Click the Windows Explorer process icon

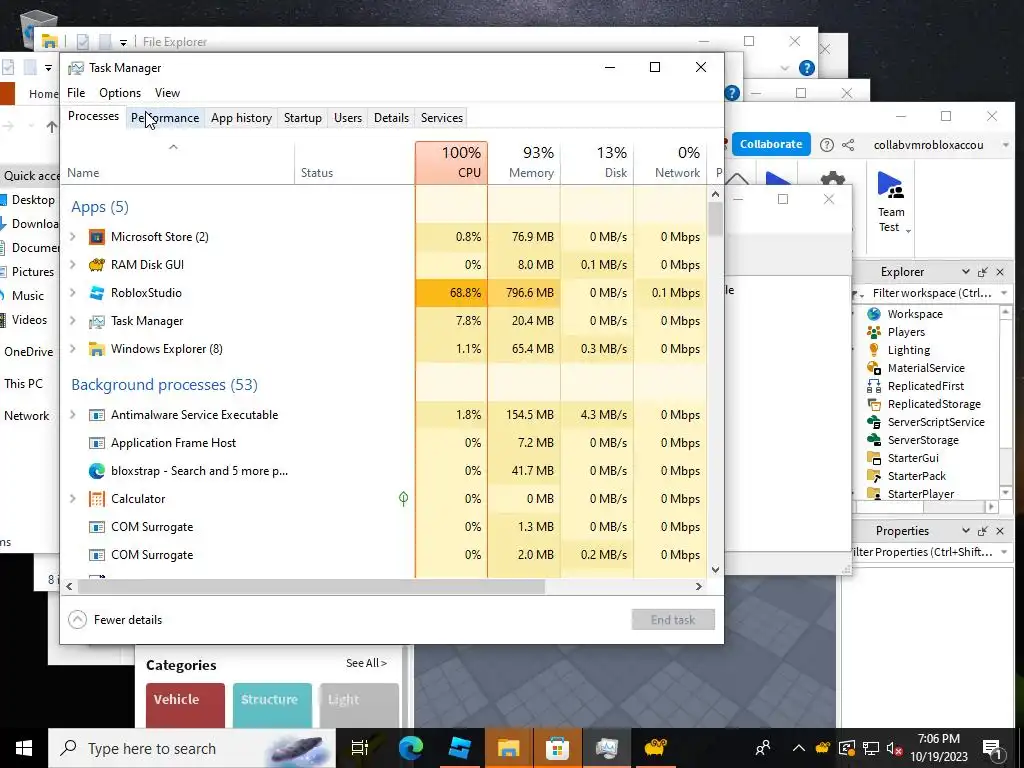(x=97, y=349)
